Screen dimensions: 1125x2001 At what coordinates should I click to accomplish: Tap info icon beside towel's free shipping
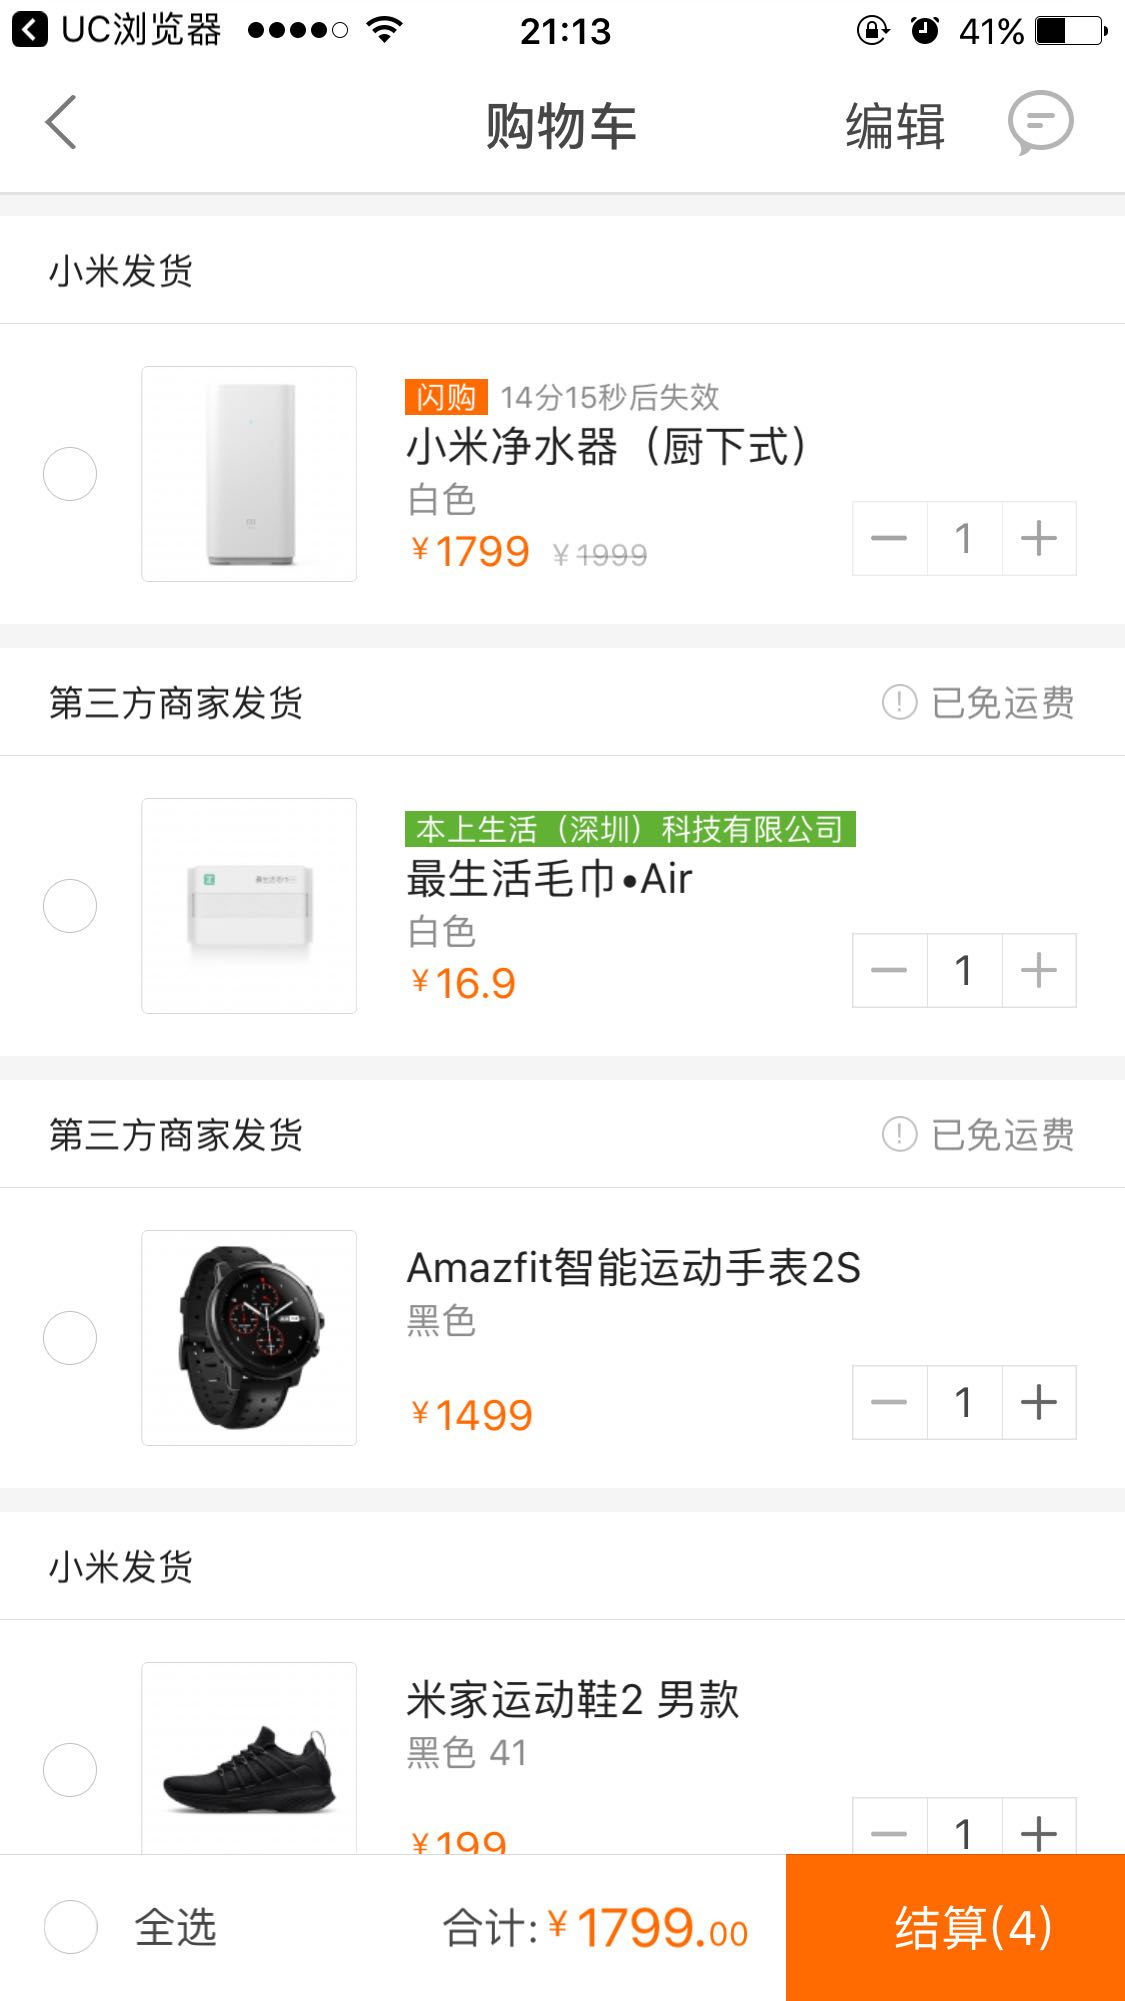click(899, 702)
